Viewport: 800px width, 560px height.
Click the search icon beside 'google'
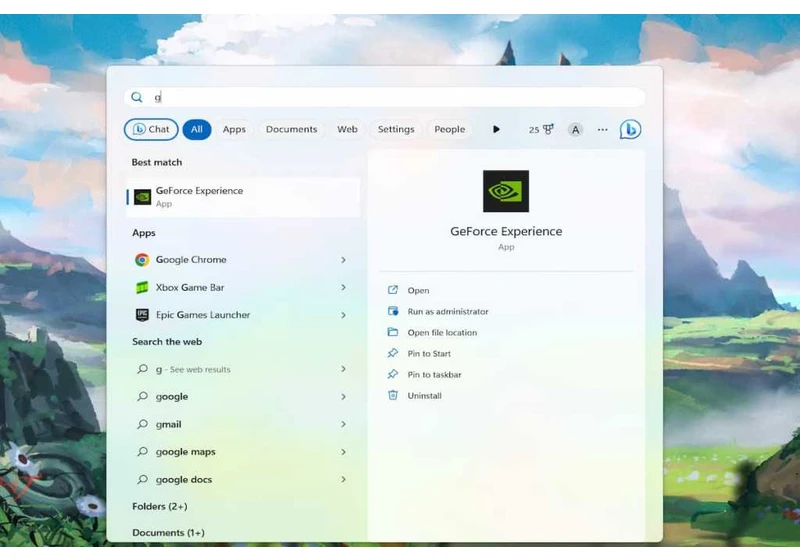point(142,396)
